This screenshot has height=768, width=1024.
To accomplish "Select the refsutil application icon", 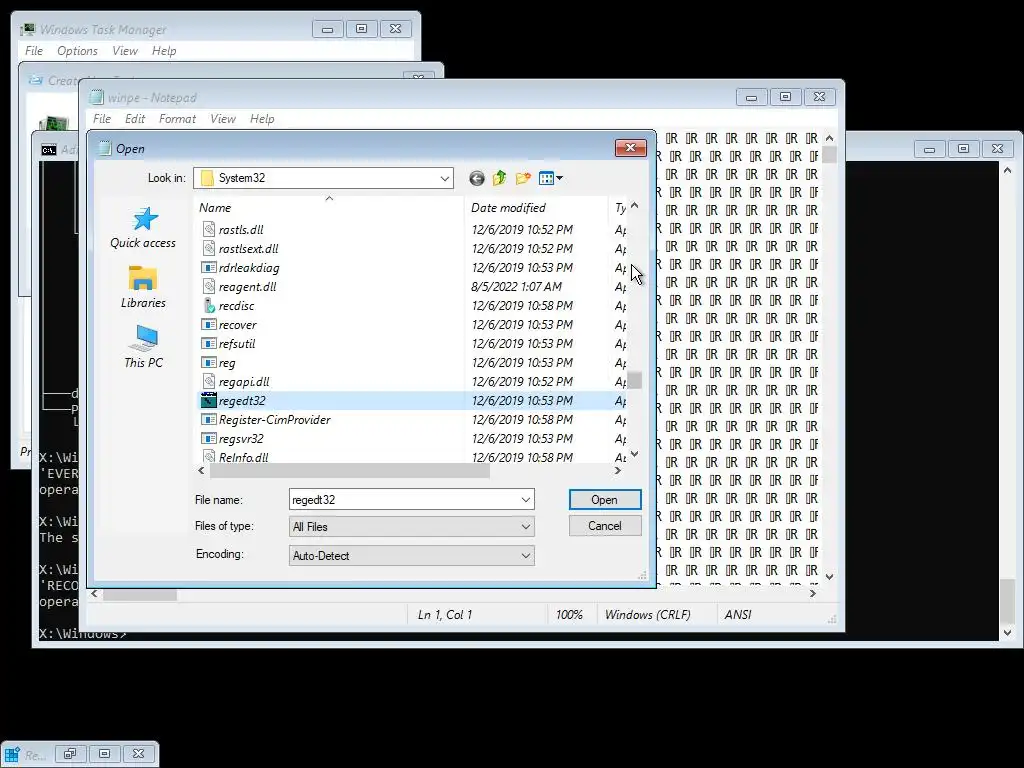I will 208,344.
